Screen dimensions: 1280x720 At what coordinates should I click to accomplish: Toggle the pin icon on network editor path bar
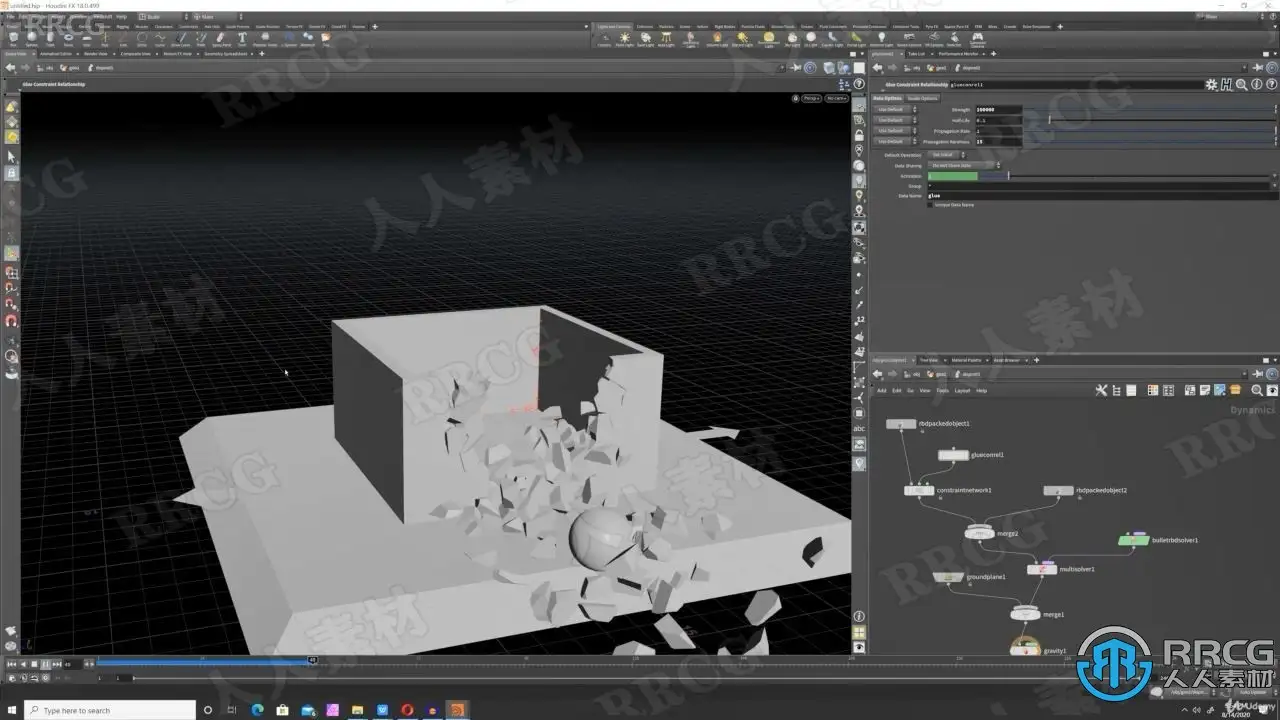(1258, 374)
